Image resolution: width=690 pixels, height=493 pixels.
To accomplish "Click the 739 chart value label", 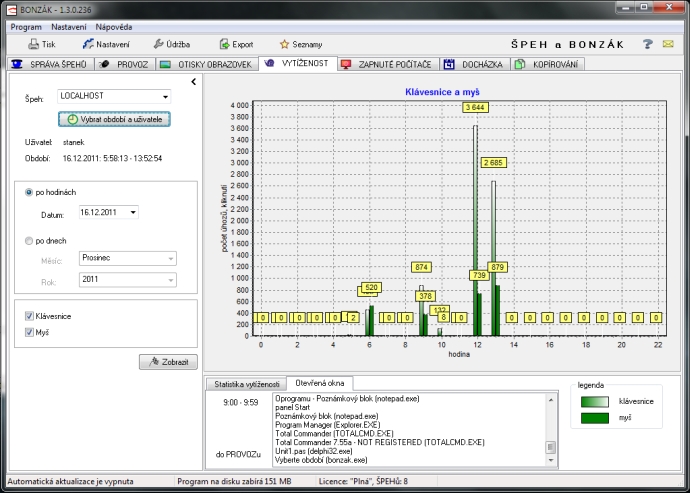I will click(x=479, y=275).
